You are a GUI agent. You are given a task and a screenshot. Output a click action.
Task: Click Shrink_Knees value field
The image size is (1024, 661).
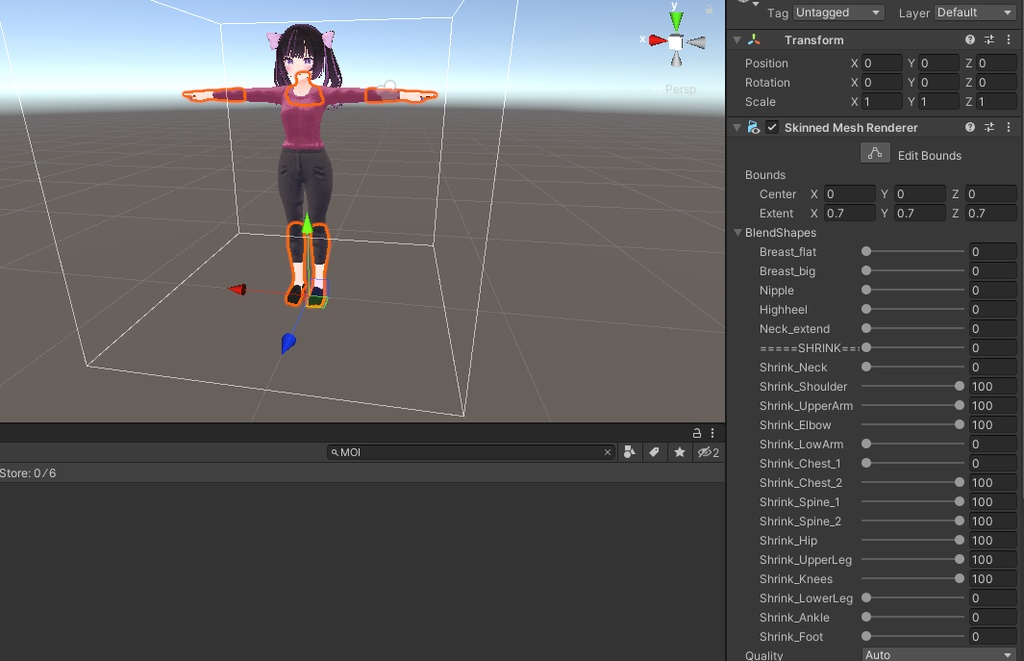[993, 579]
